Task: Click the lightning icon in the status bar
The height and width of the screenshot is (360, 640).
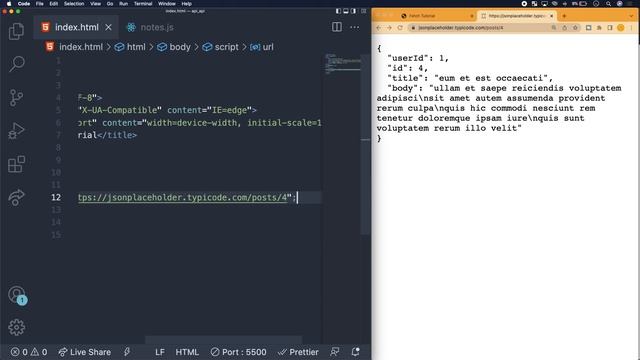Action: point(127,352)
